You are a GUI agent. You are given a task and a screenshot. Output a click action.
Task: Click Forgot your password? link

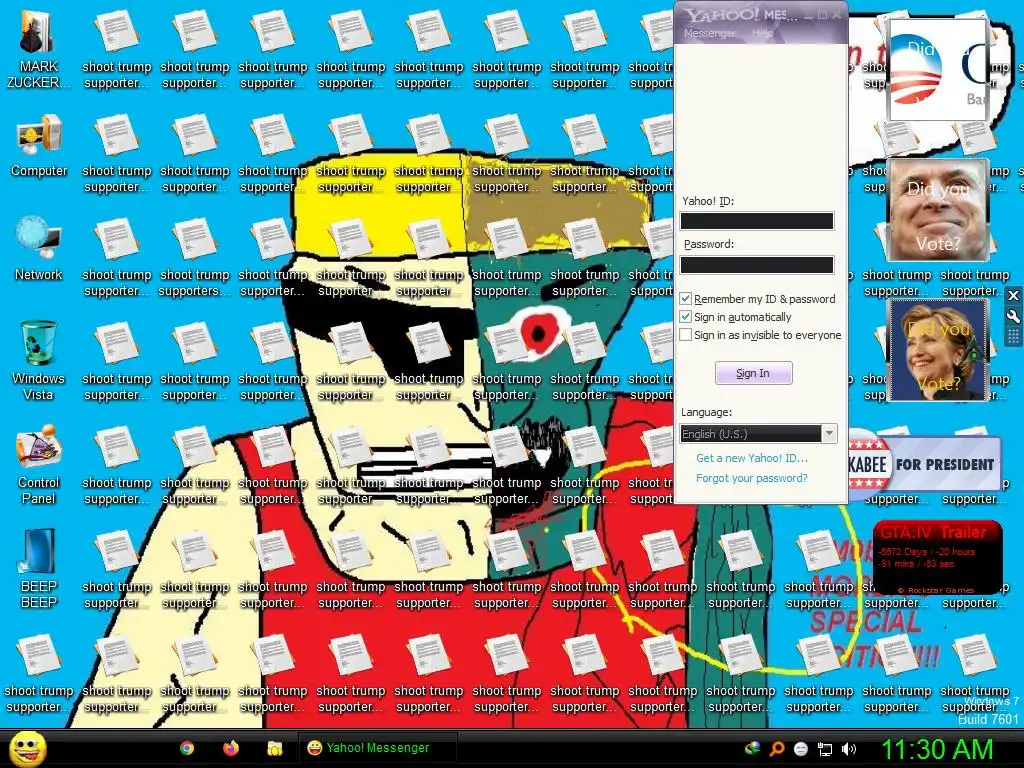(752, 478)
